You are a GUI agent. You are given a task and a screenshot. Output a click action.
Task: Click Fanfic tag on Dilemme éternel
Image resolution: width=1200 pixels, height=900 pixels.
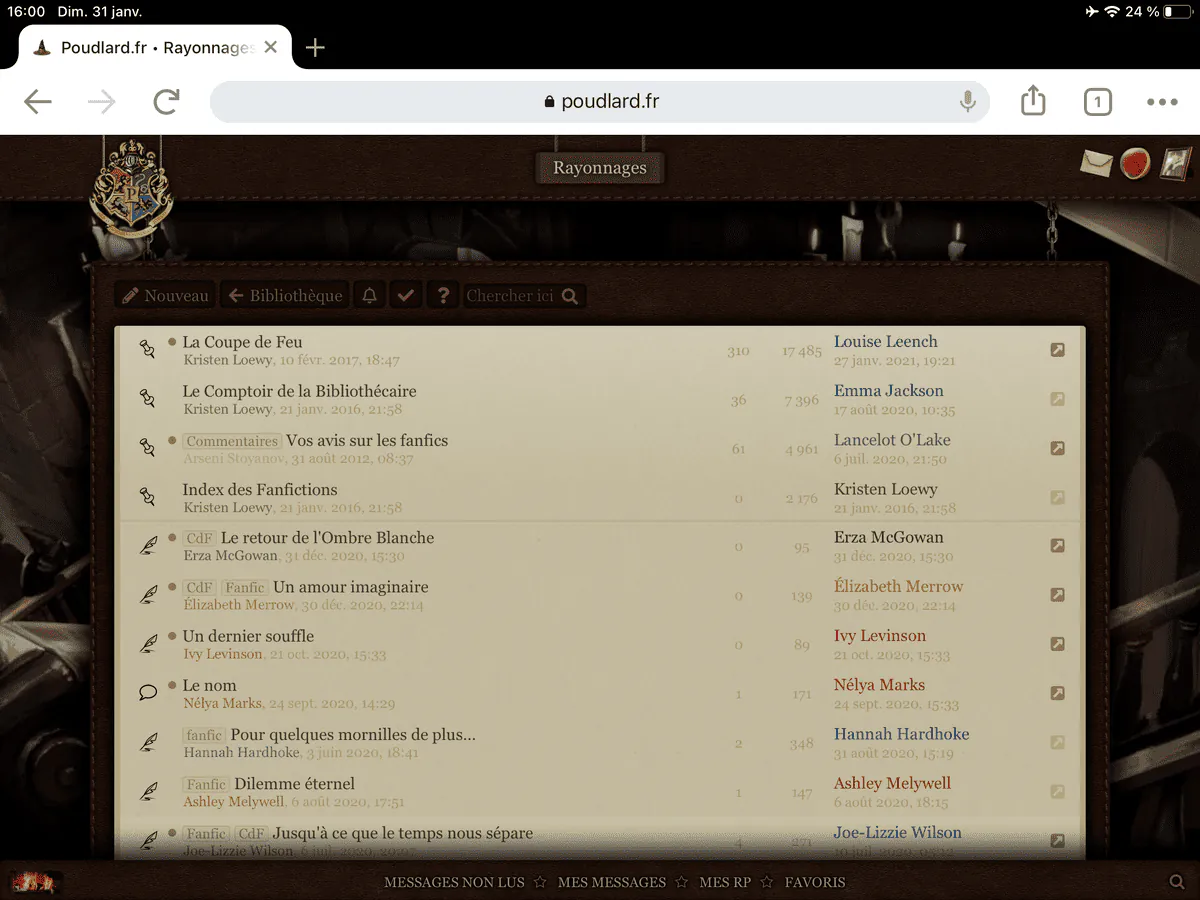point(206,785)
